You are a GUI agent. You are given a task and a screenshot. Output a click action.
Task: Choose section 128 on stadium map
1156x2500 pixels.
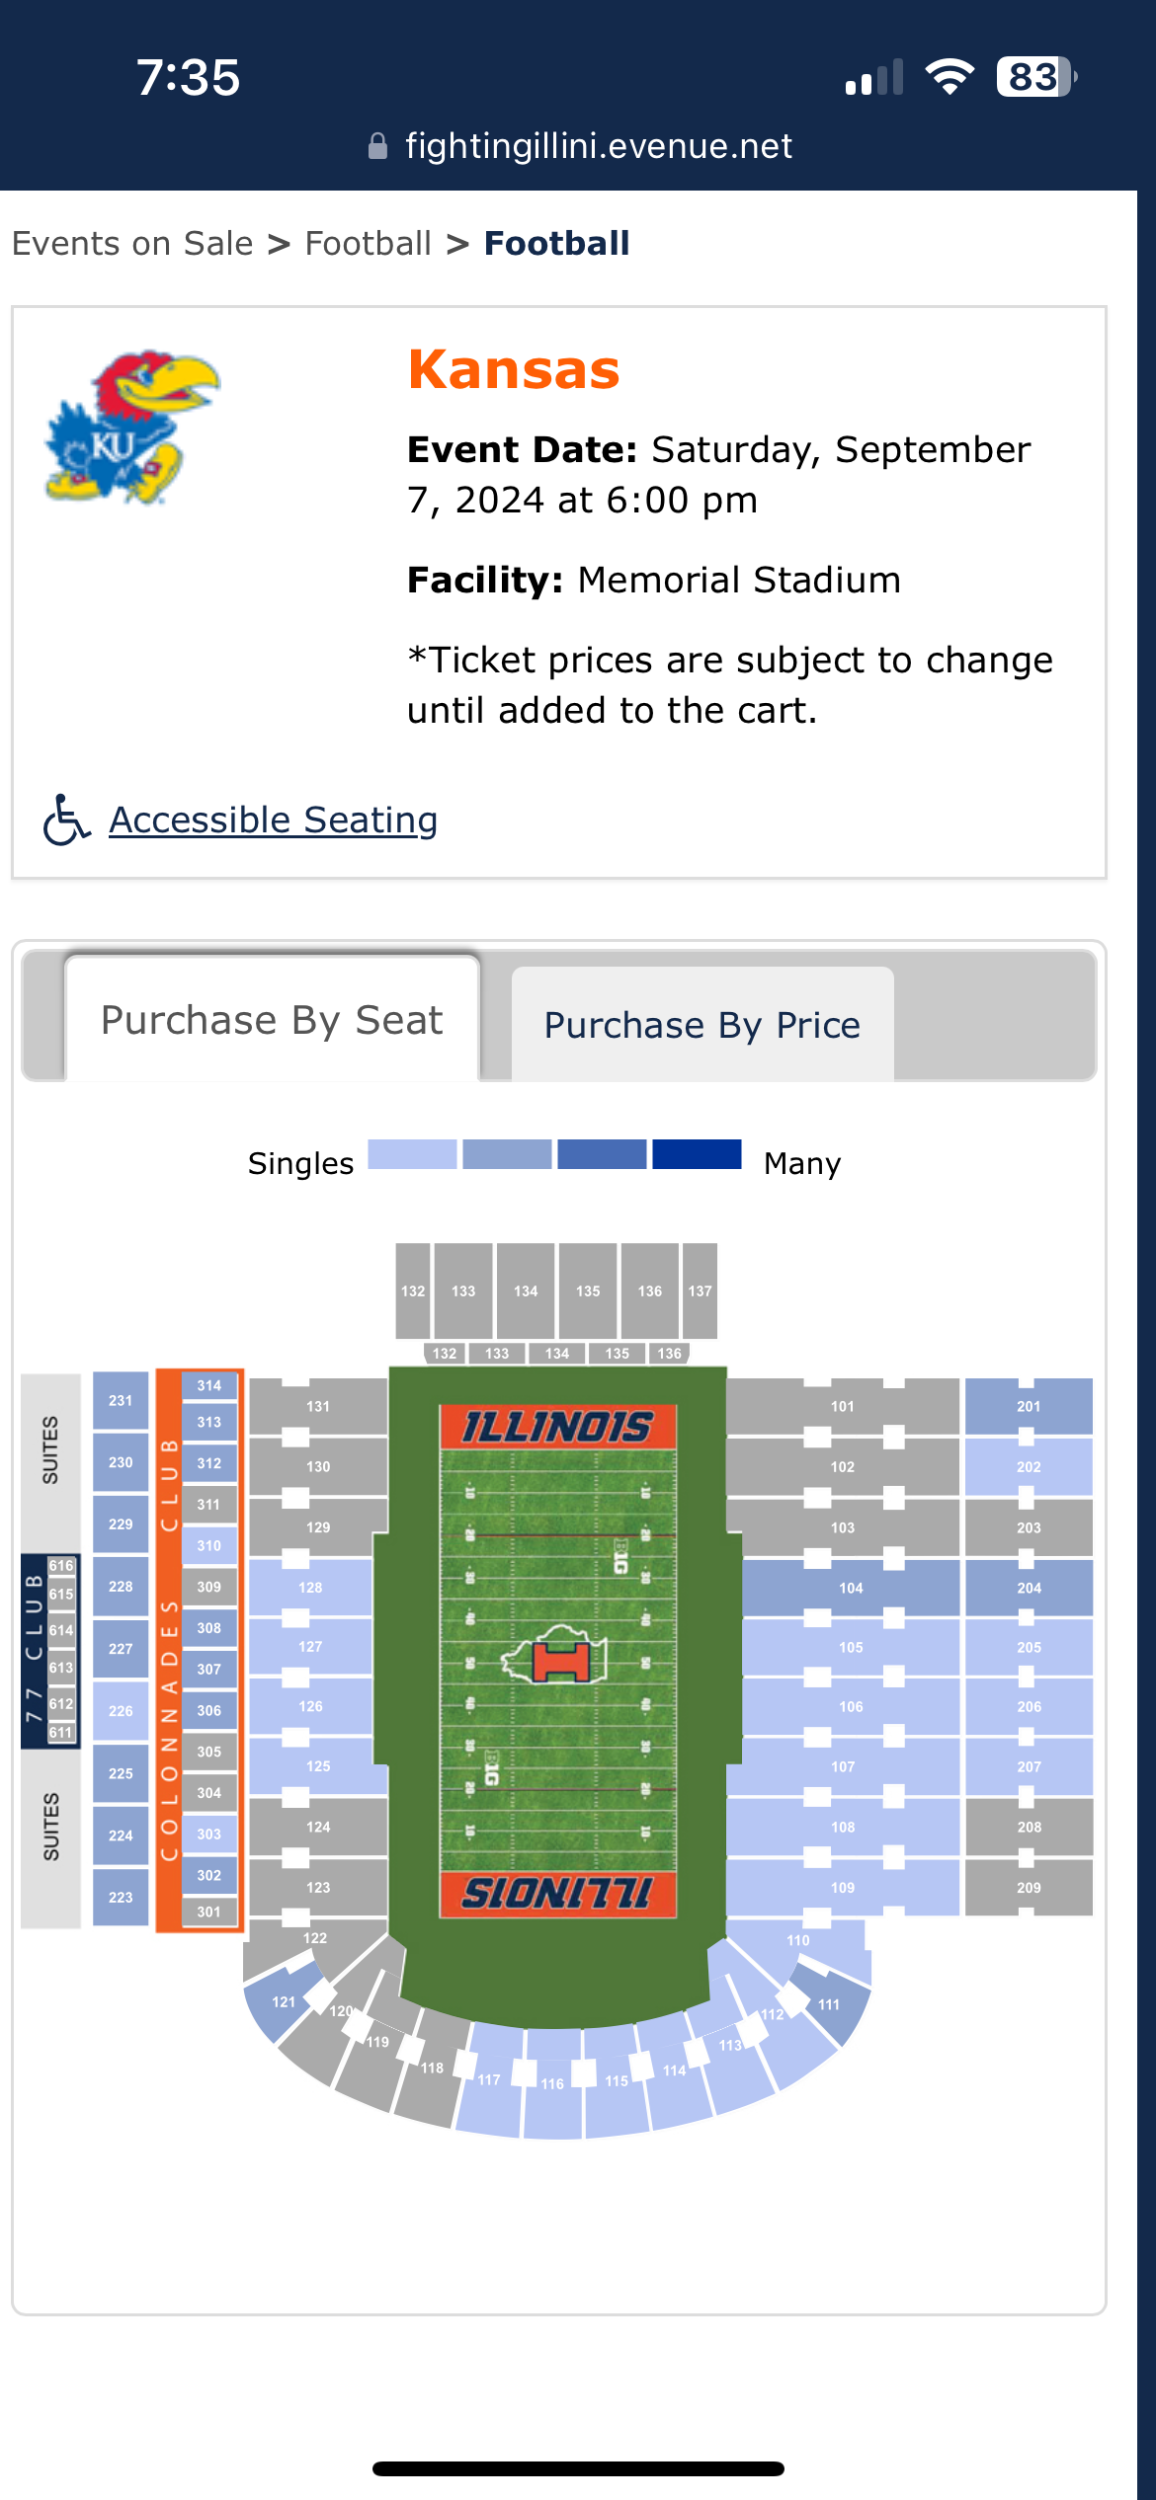311,1587
